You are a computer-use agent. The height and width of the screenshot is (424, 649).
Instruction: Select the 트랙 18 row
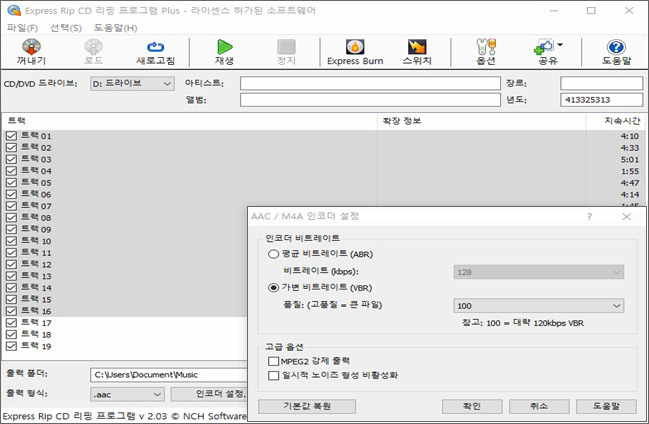click(125, 334)
